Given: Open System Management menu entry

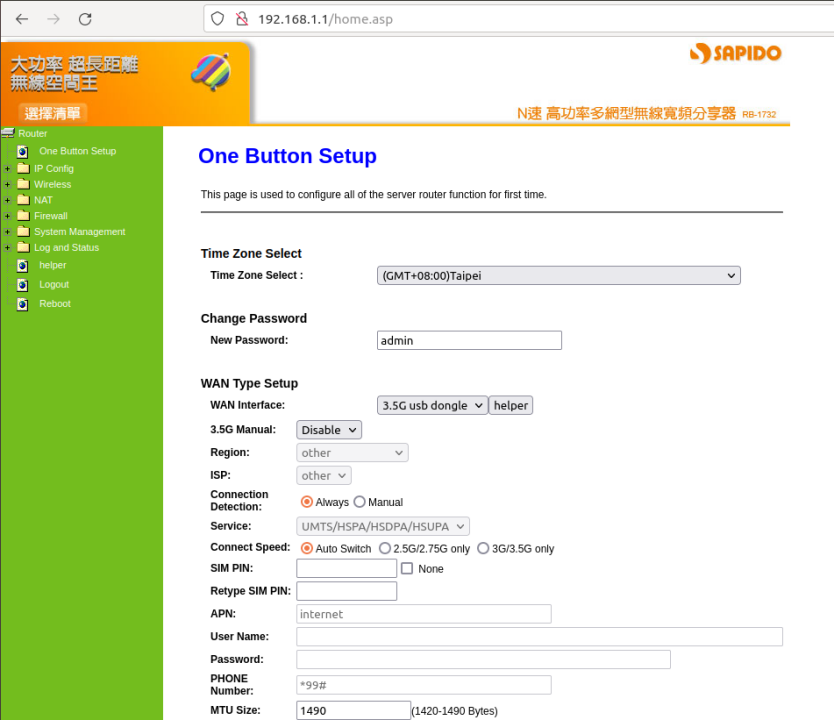Looking at the screenshot, I should click(80, 232).
